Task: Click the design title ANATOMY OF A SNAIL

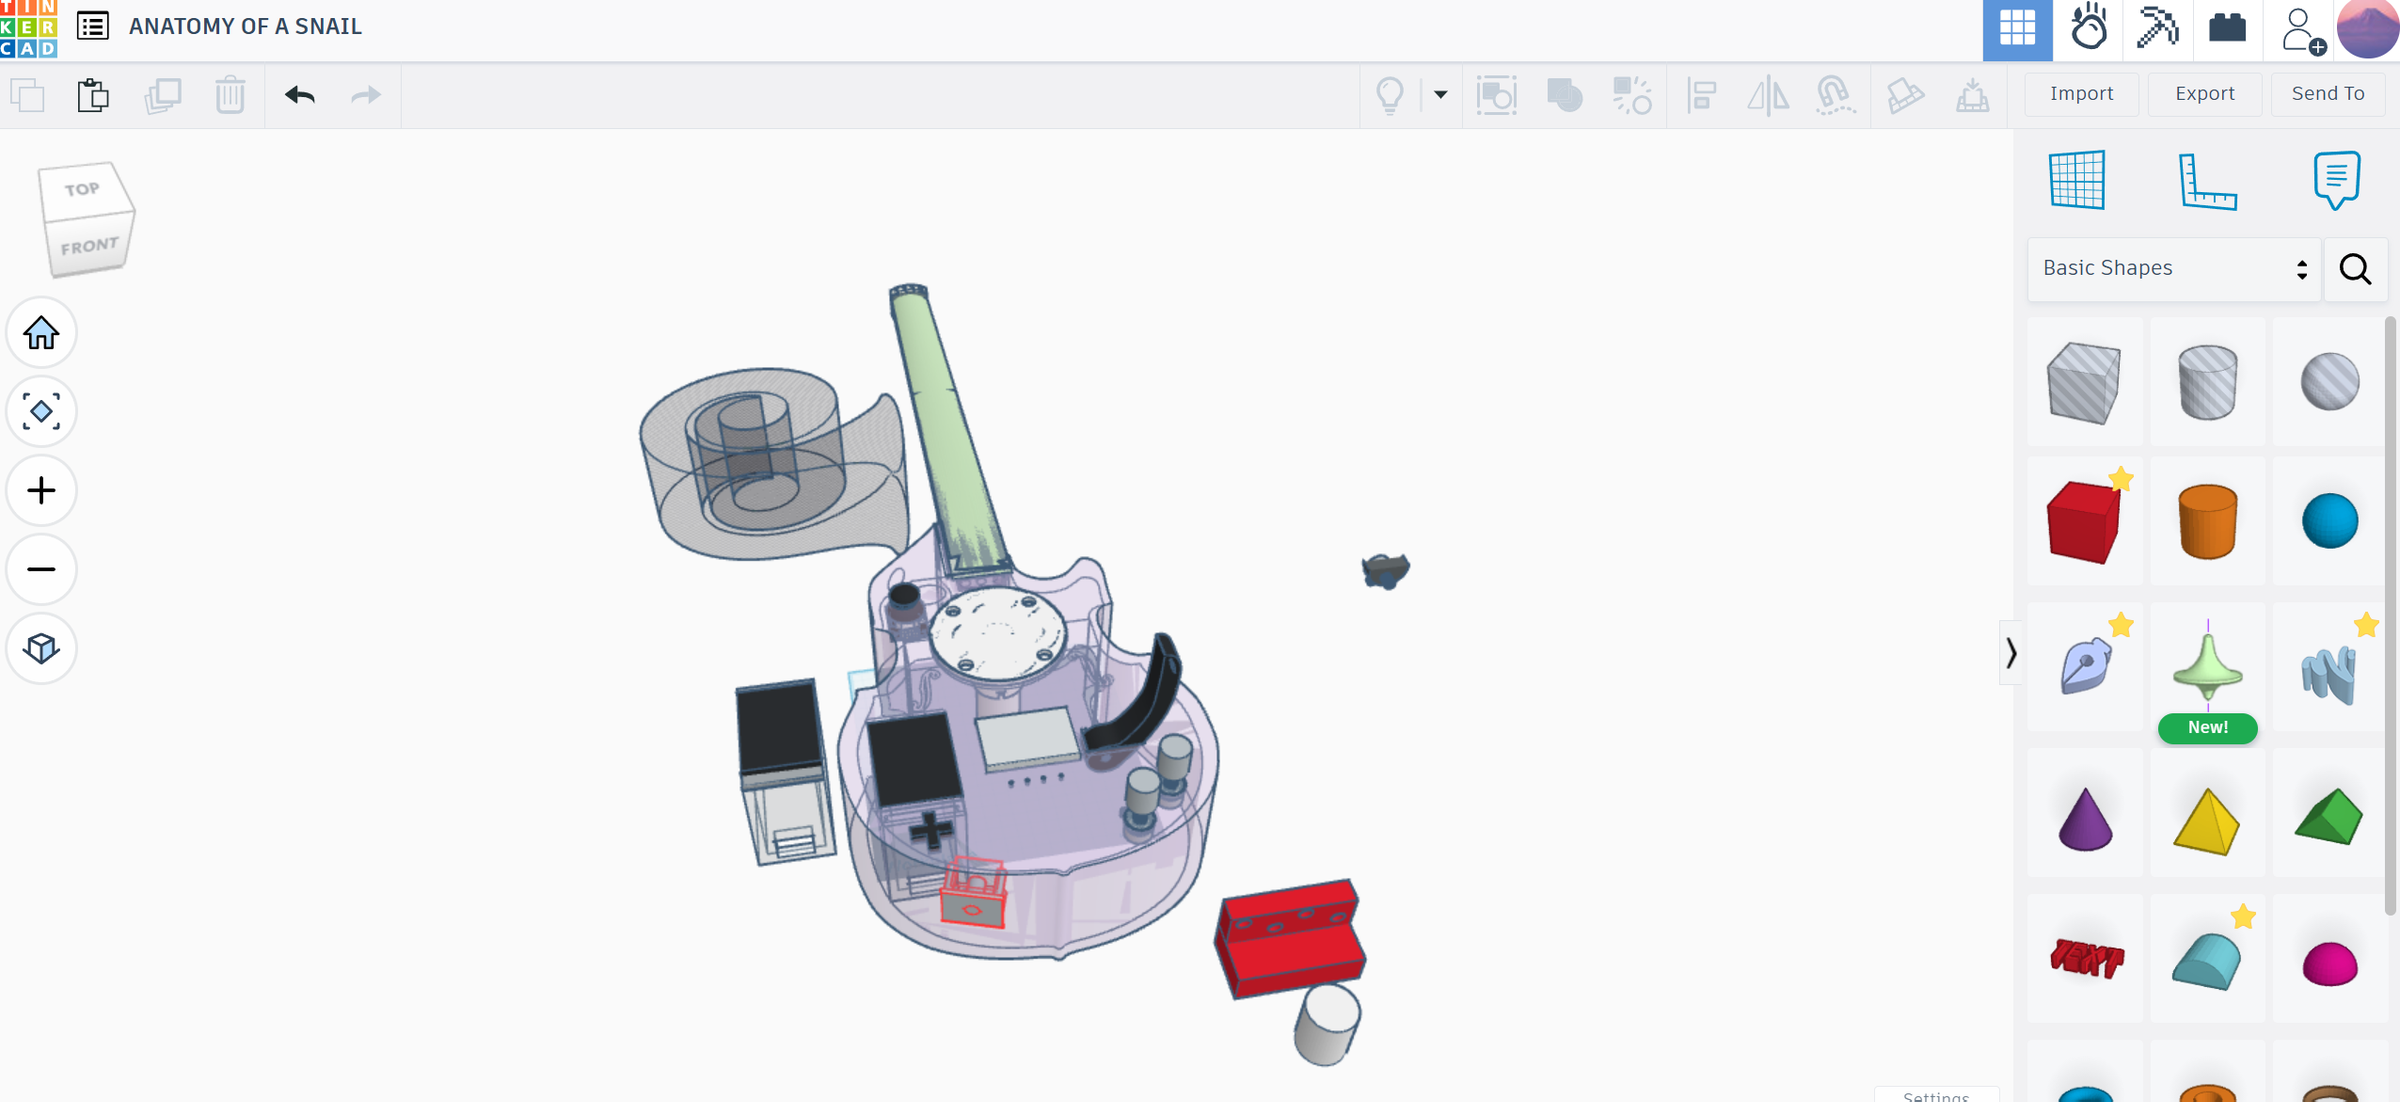Action: click(x=245, y=26)
